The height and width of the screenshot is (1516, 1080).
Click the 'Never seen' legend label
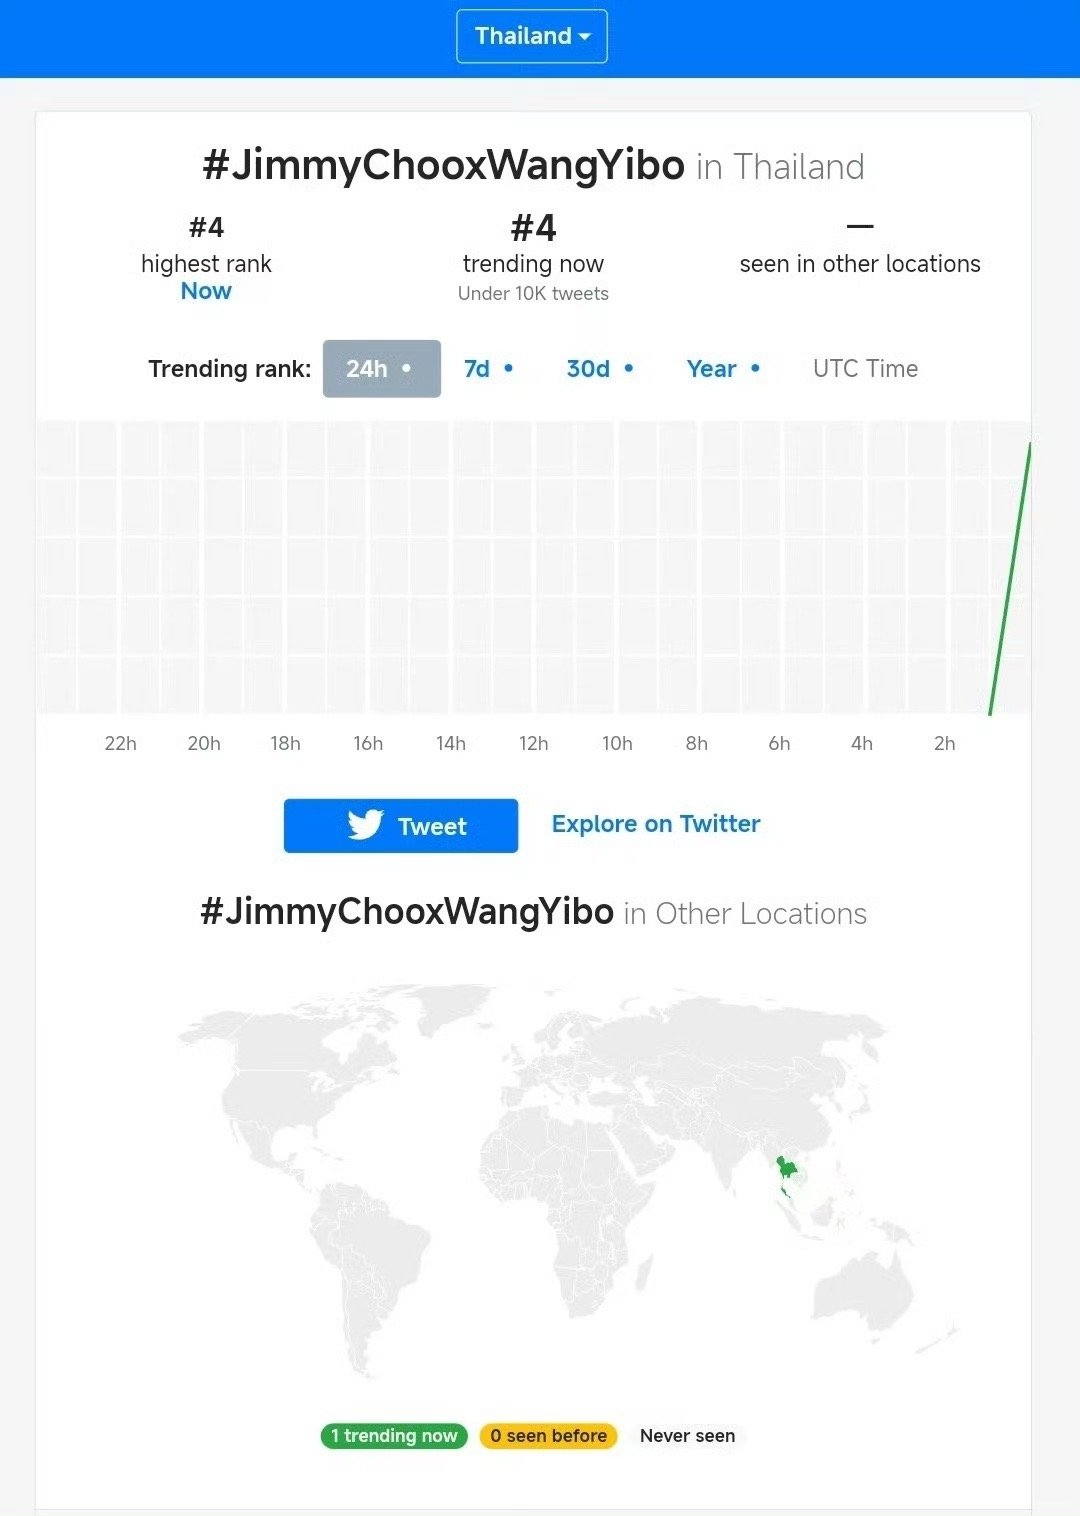[688, 1436]
